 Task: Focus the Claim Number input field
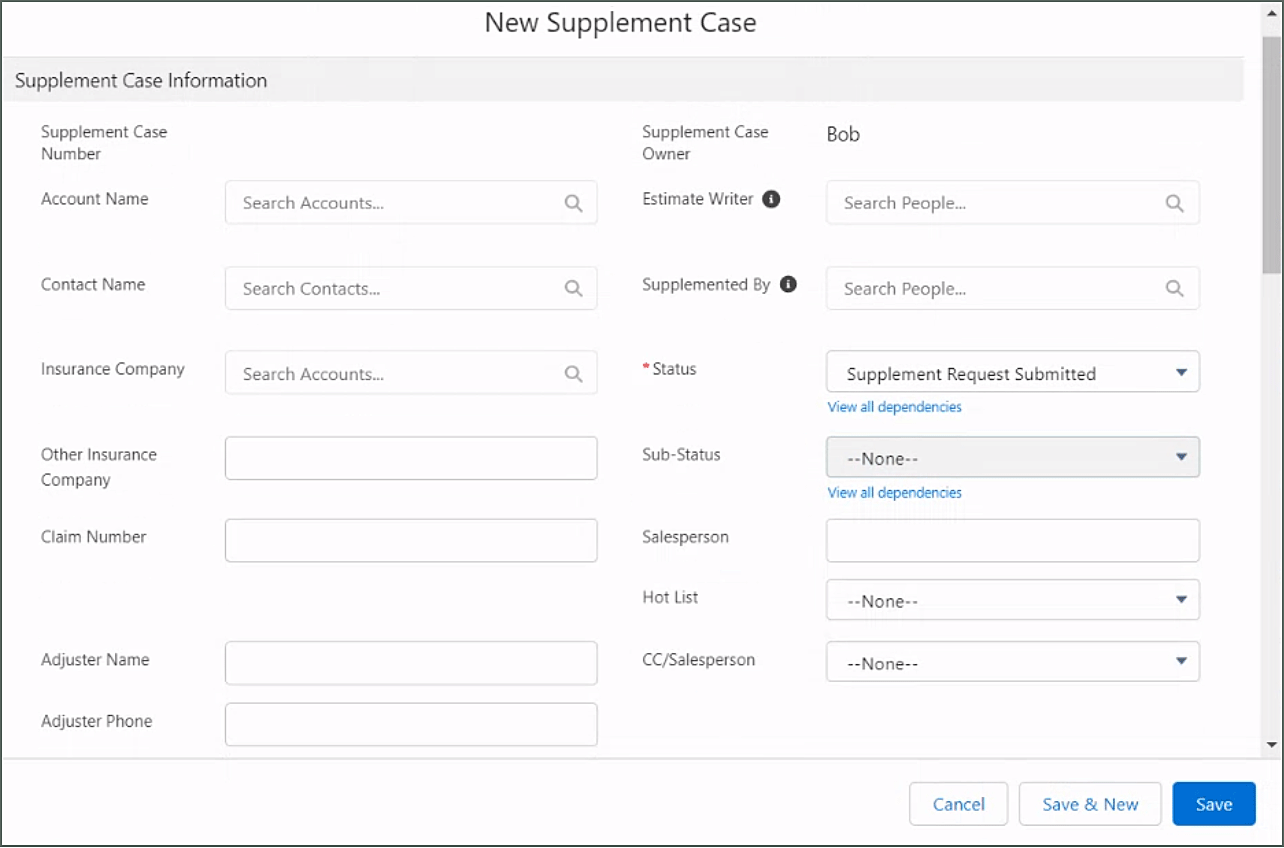click(x=411, y=540)
